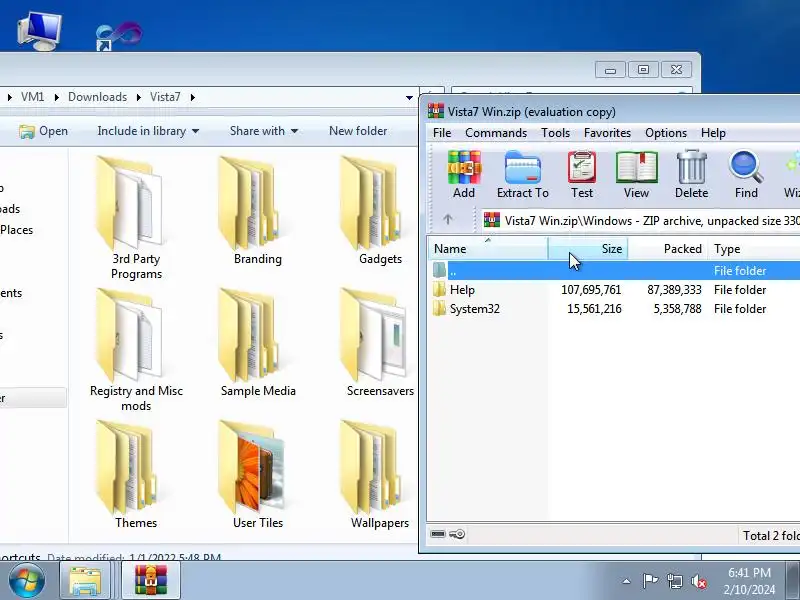This screenshot has width=800, height=600.
Task: Click the Delete trash icon in WinRAR
Action: 691,174
